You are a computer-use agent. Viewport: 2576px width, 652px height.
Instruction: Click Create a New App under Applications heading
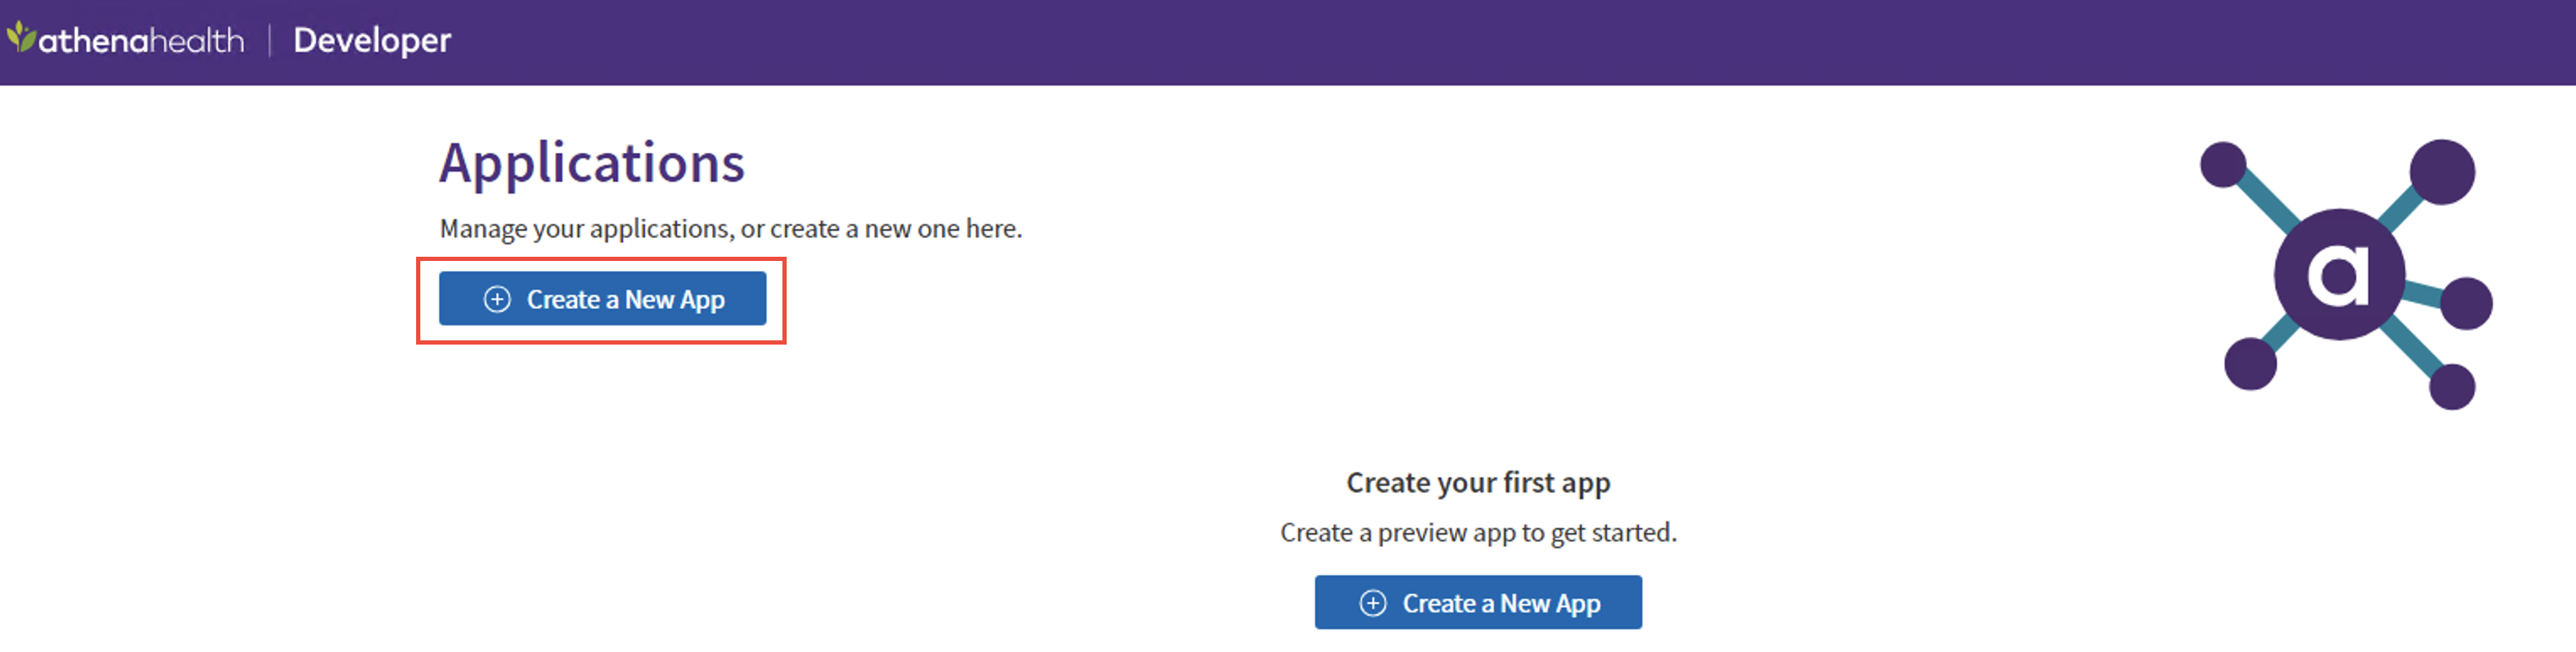coord(602,299)
